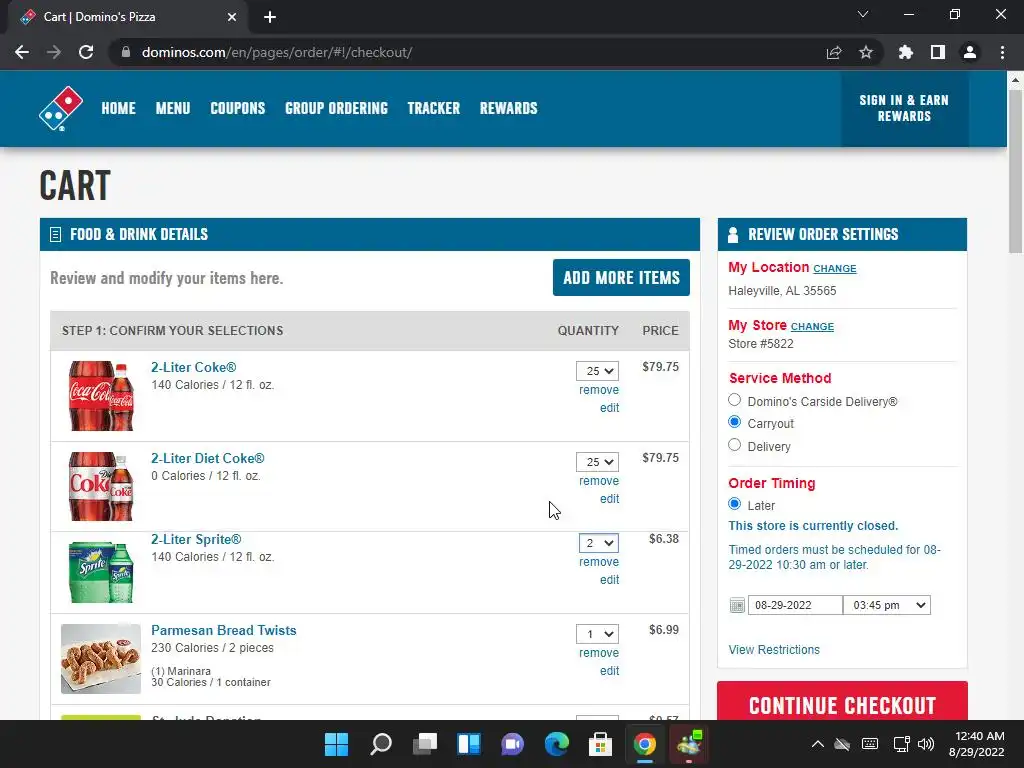The height and width of the screenshot is (768, 1024).
Task: Open the calendar icon beside order date
Action: coord(737,605)
